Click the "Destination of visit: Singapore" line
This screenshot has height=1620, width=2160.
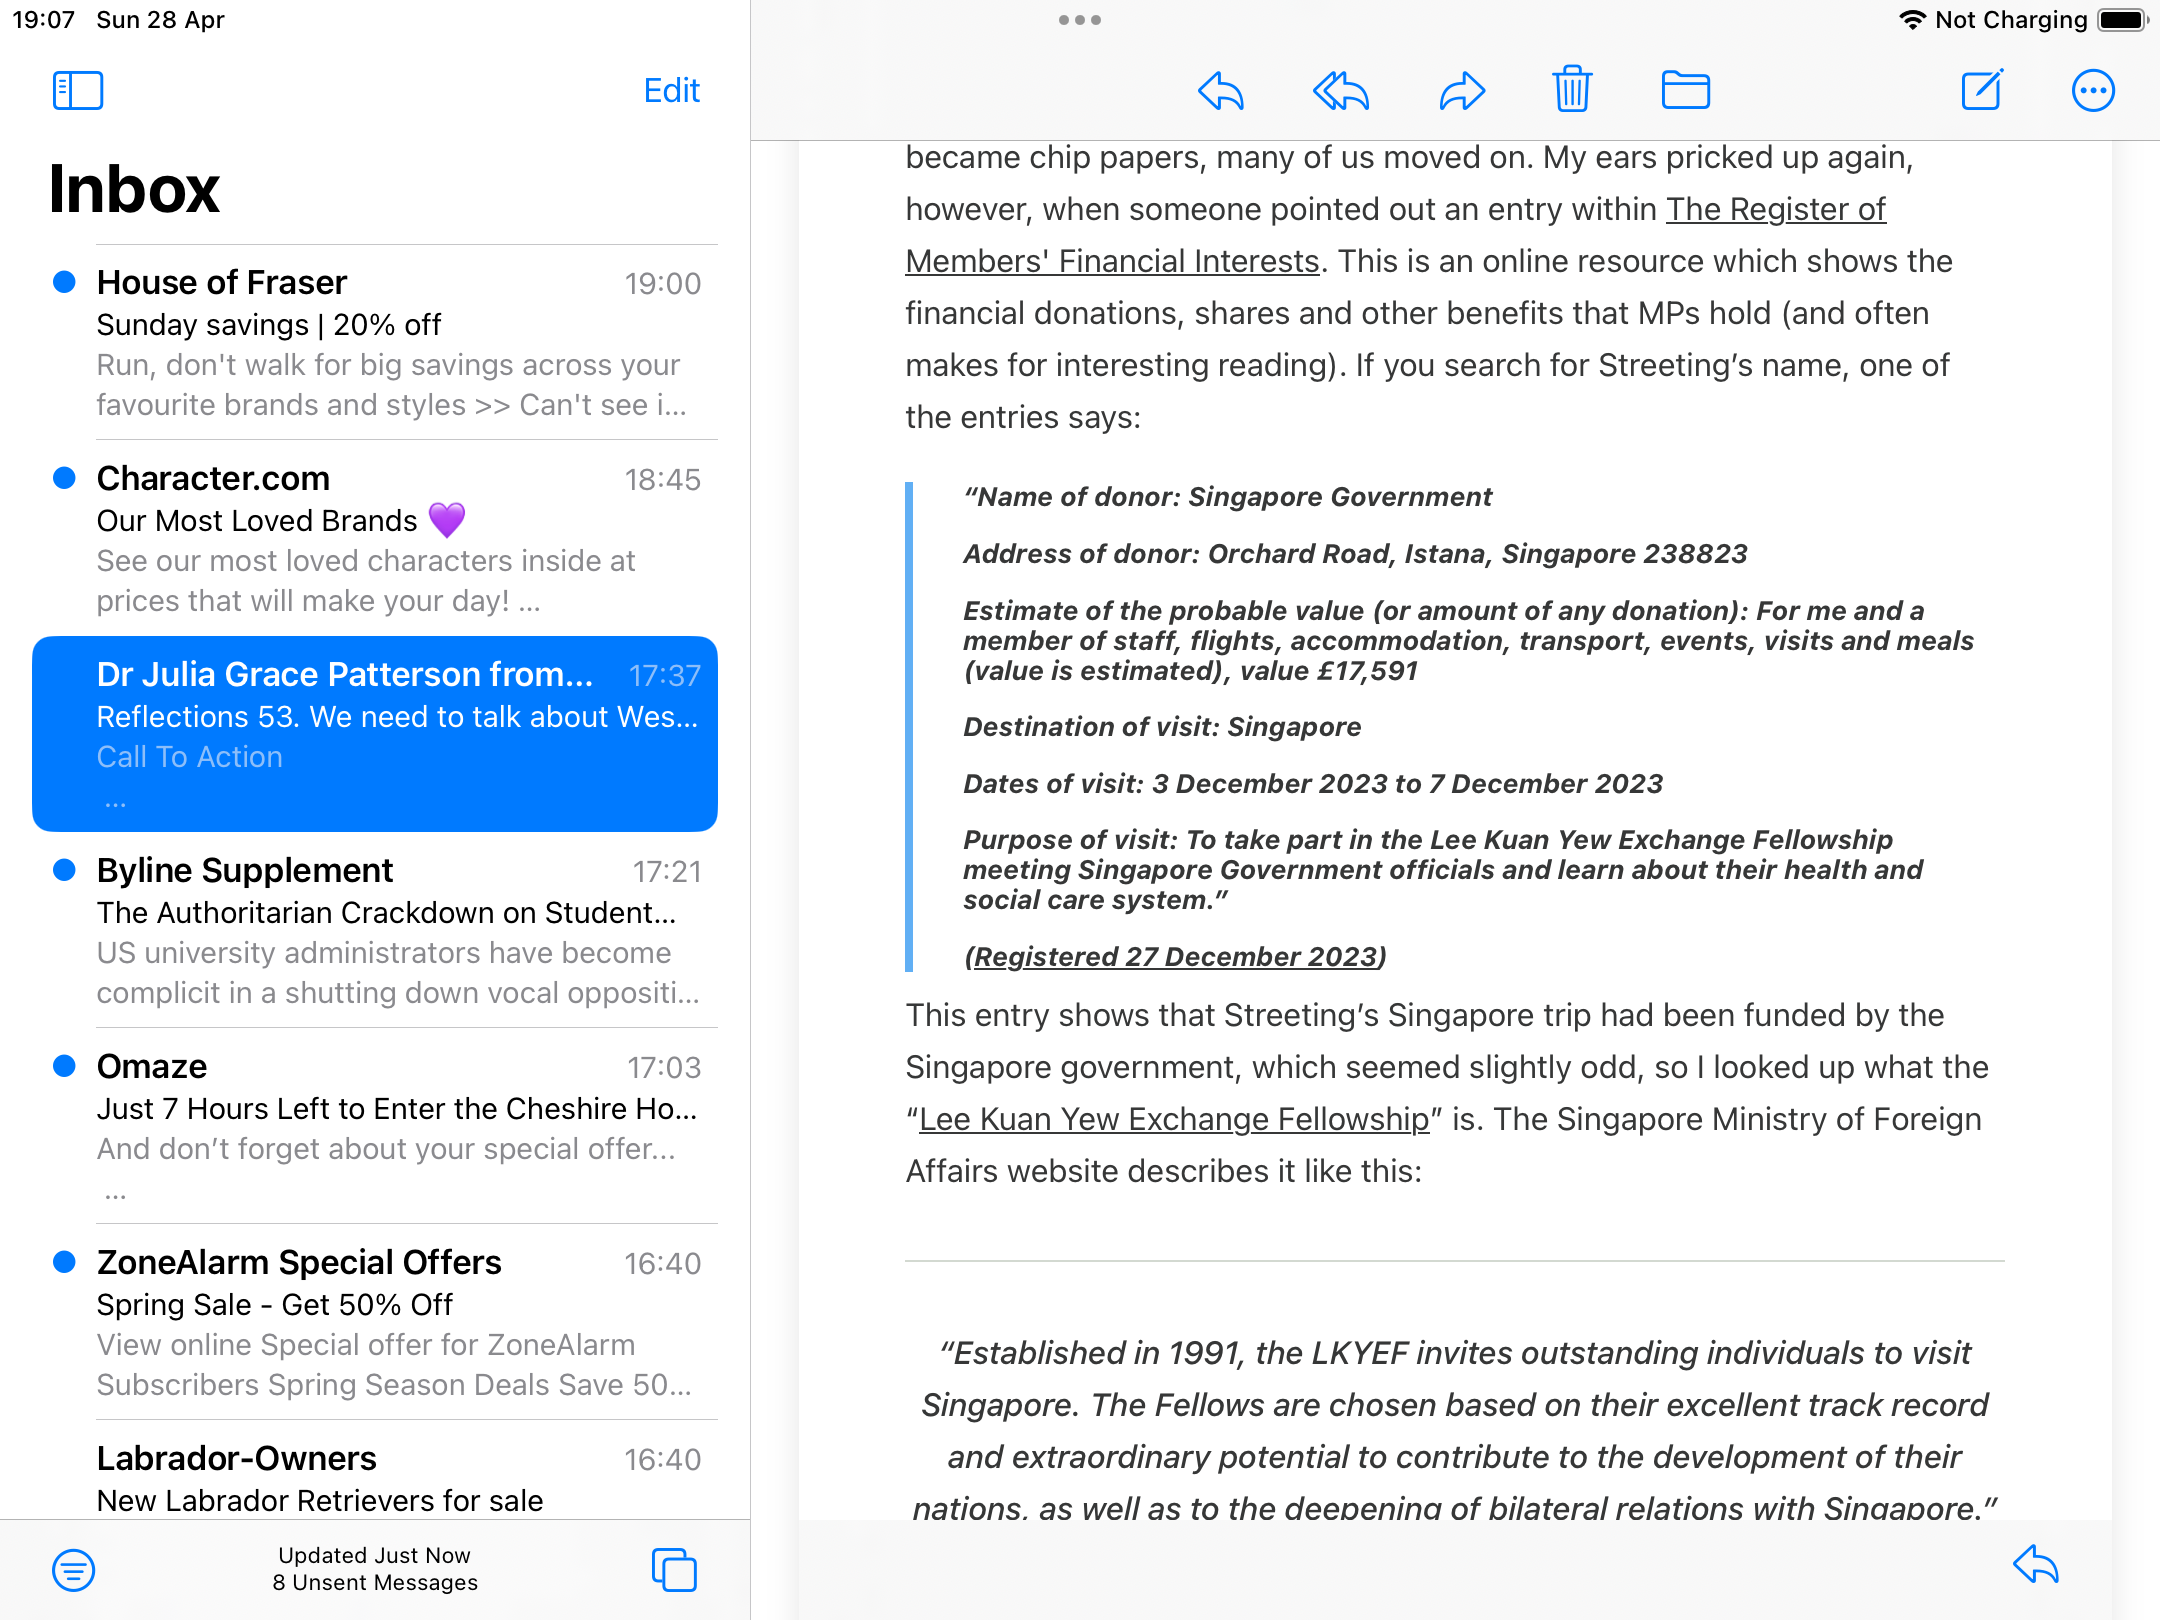coord(1162,727)
